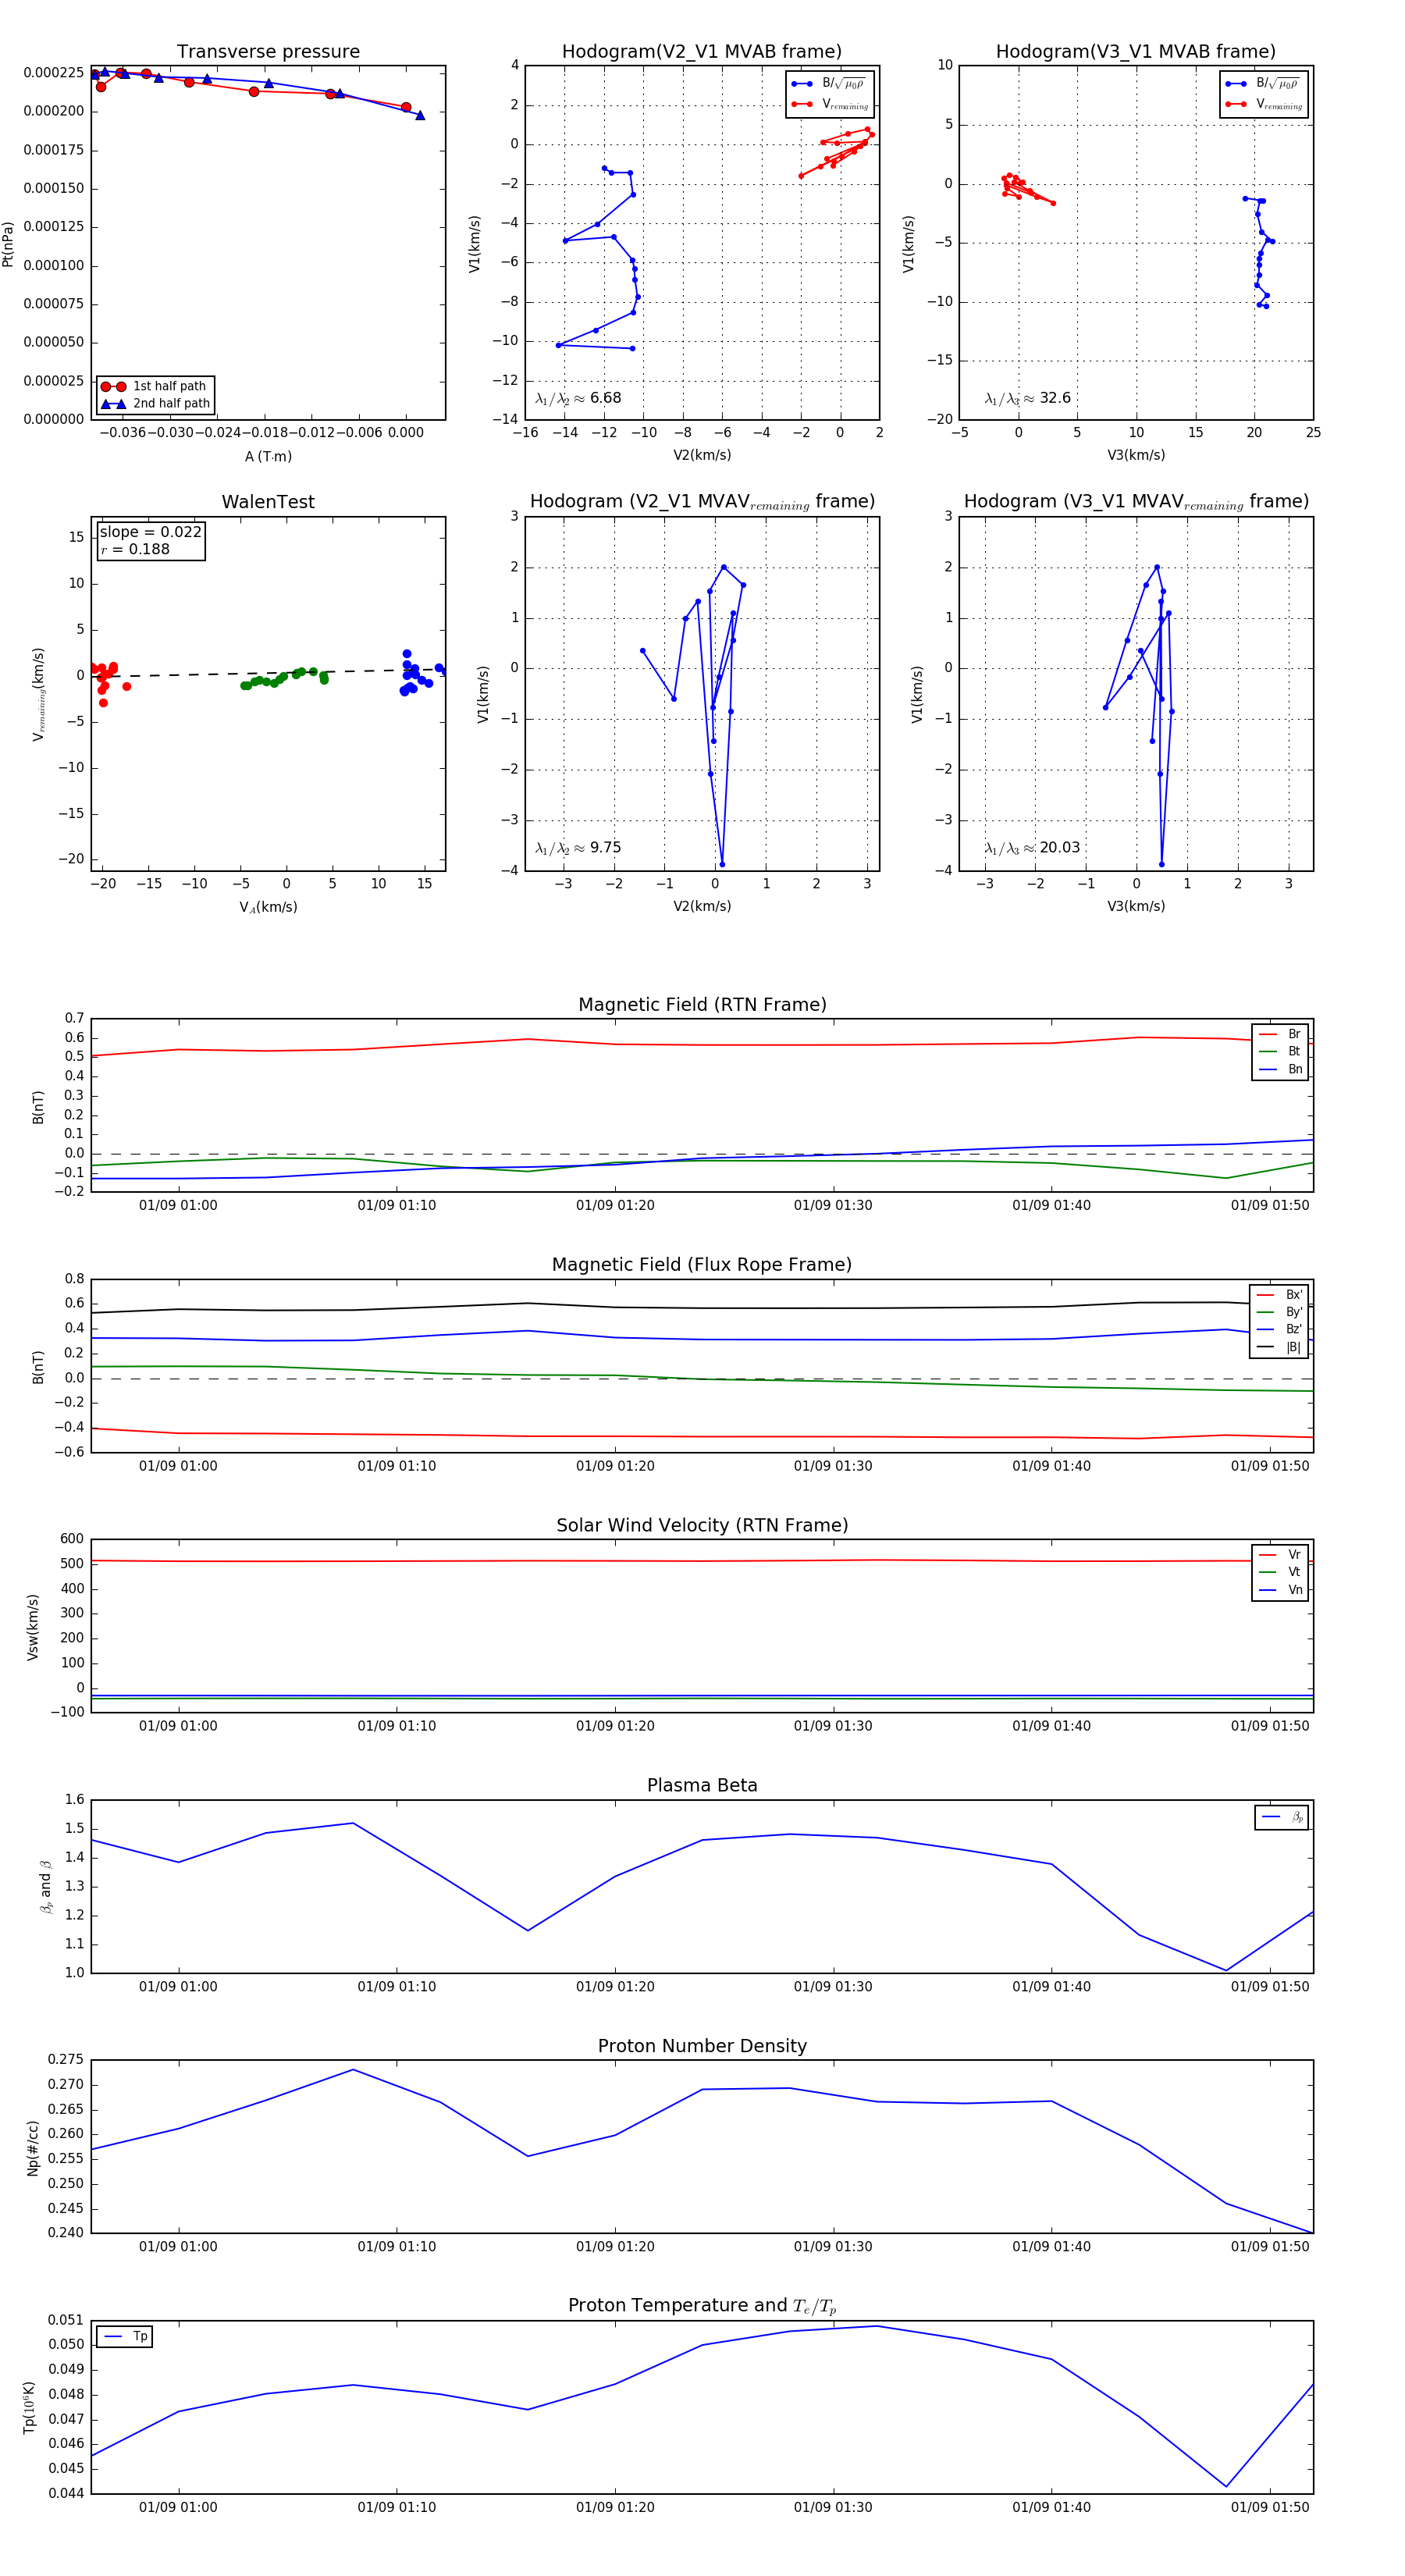
Task: Click the By' legend entry
Action: 1280,1312
